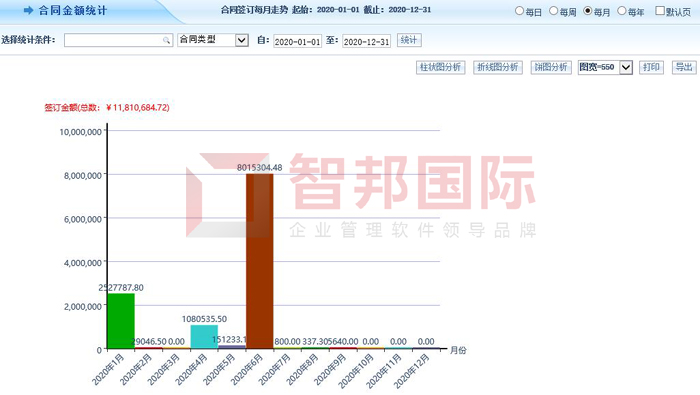The height and width of the screenshot is (395, 700).
Task: Focus the start date field 2020-01-01
Action: [297, 42]
